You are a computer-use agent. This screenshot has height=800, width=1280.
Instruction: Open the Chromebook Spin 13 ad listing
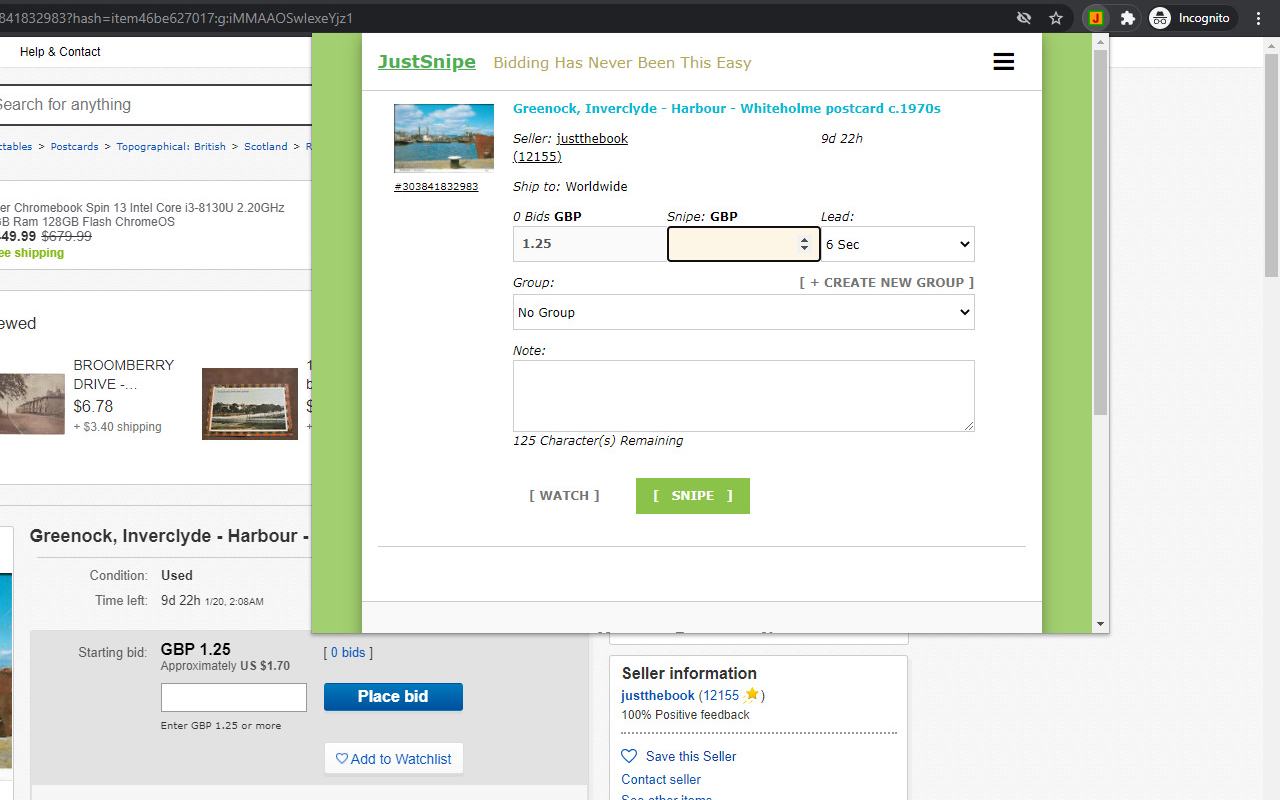(142, 215)
